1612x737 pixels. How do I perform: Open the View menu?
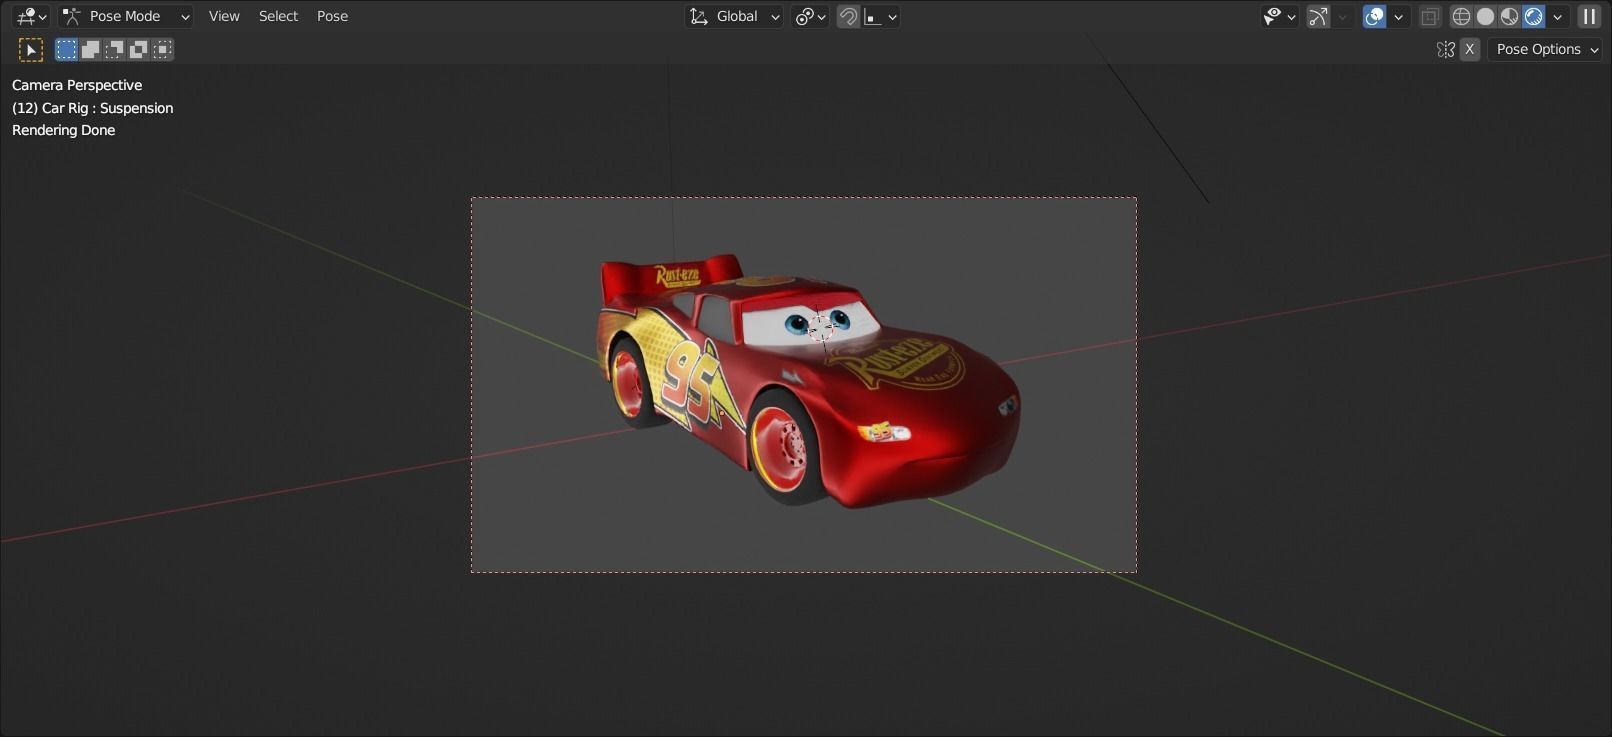pos(224,16)
